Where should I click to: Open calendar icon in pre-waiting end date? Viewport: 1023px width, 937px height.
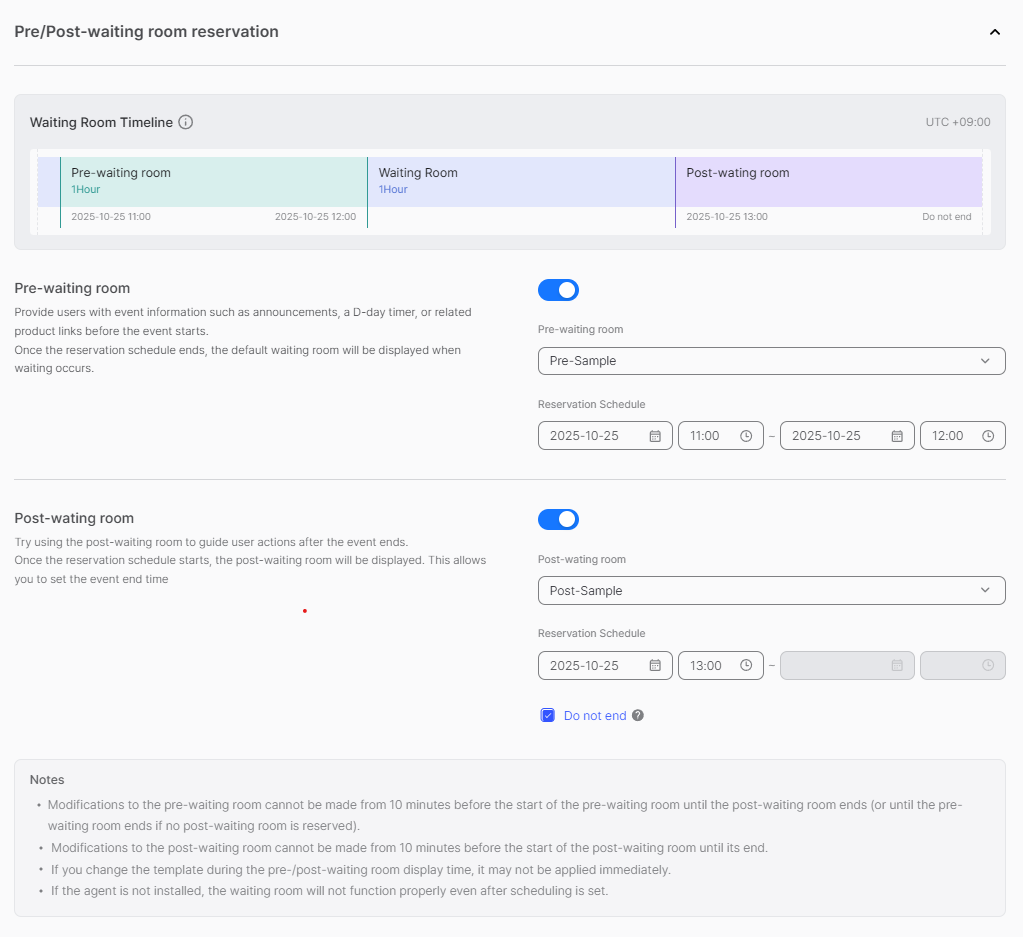point(897,436)
